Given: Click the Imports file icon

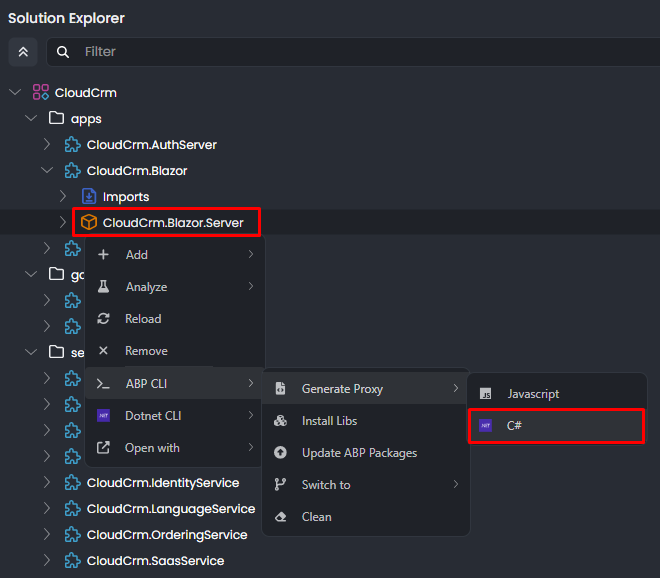Looking at the screenshot, I should pos(89,197).
